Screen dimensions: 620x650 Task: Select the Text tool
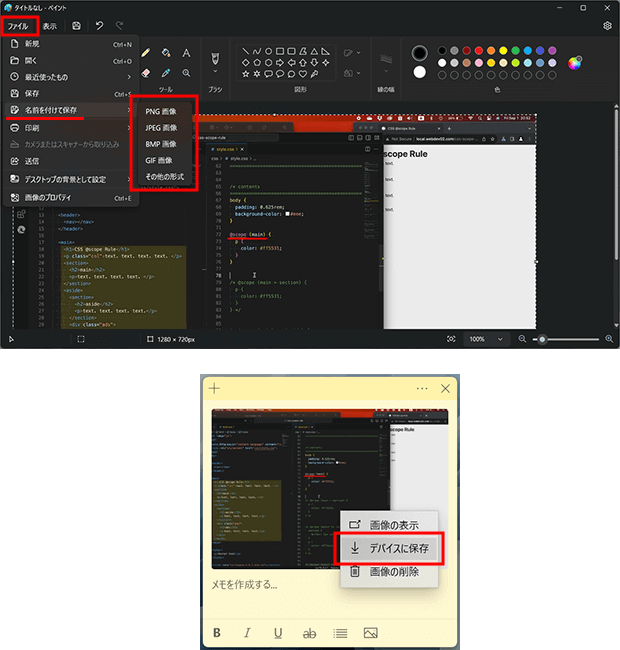186,53
